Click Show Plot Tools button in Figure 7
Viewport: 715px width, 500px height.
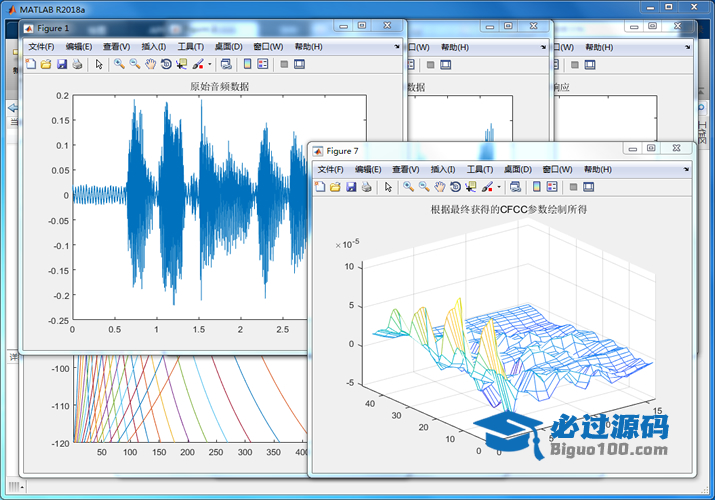589,187
